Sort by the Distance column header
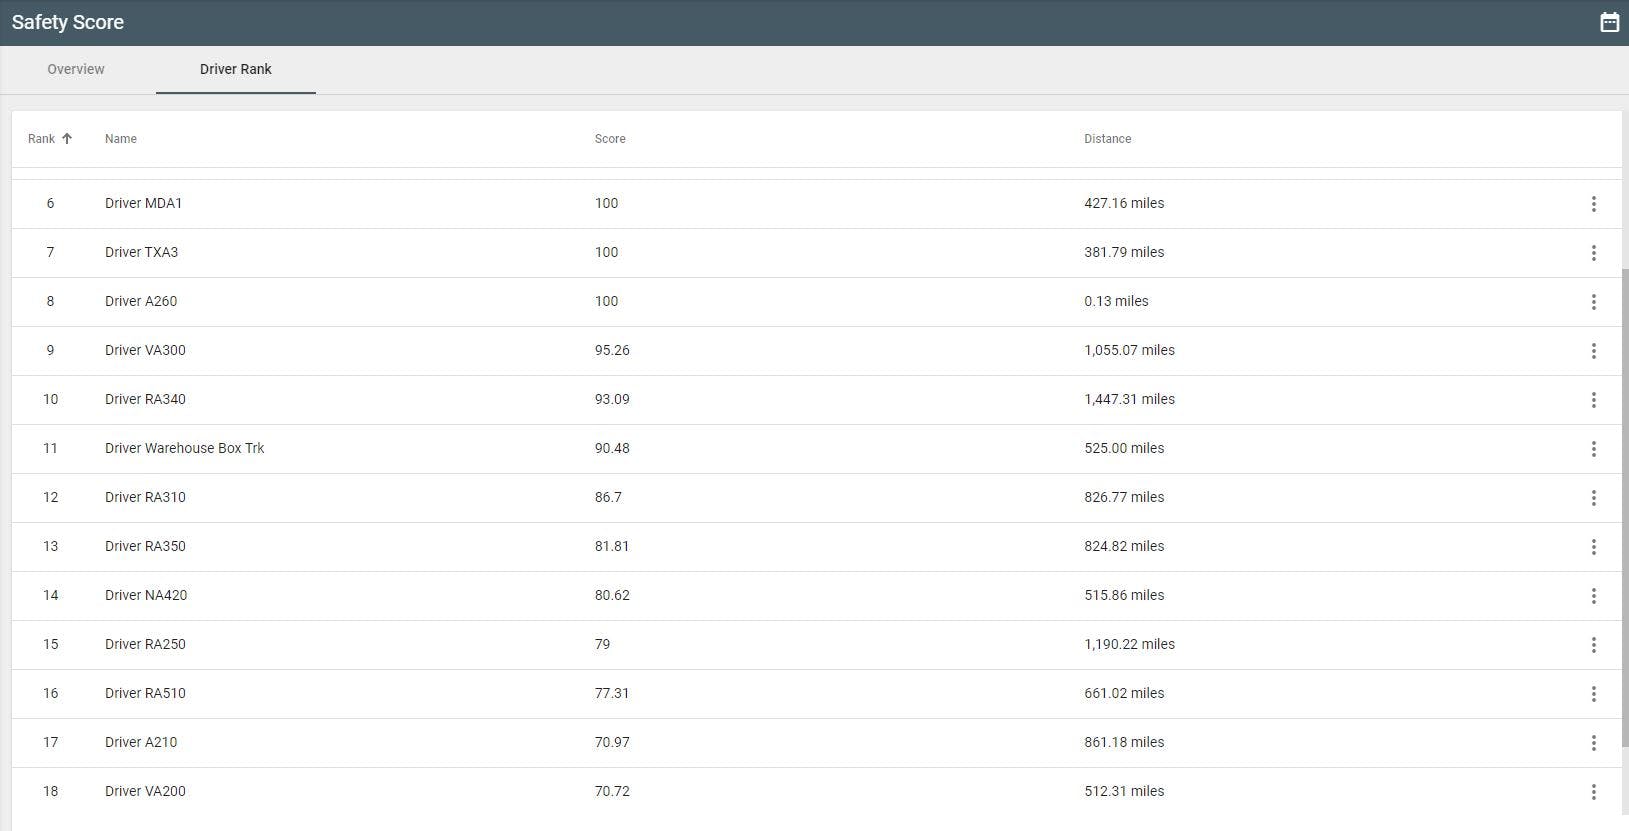Viewport: 1629px width, 831px height. (1107, 139)
